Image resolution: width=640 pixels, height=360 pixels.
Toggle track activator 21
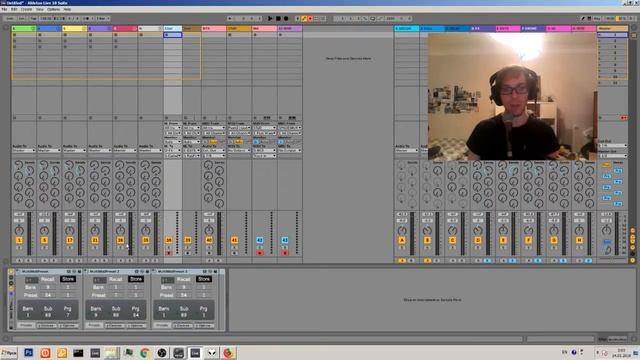point(95,240)
